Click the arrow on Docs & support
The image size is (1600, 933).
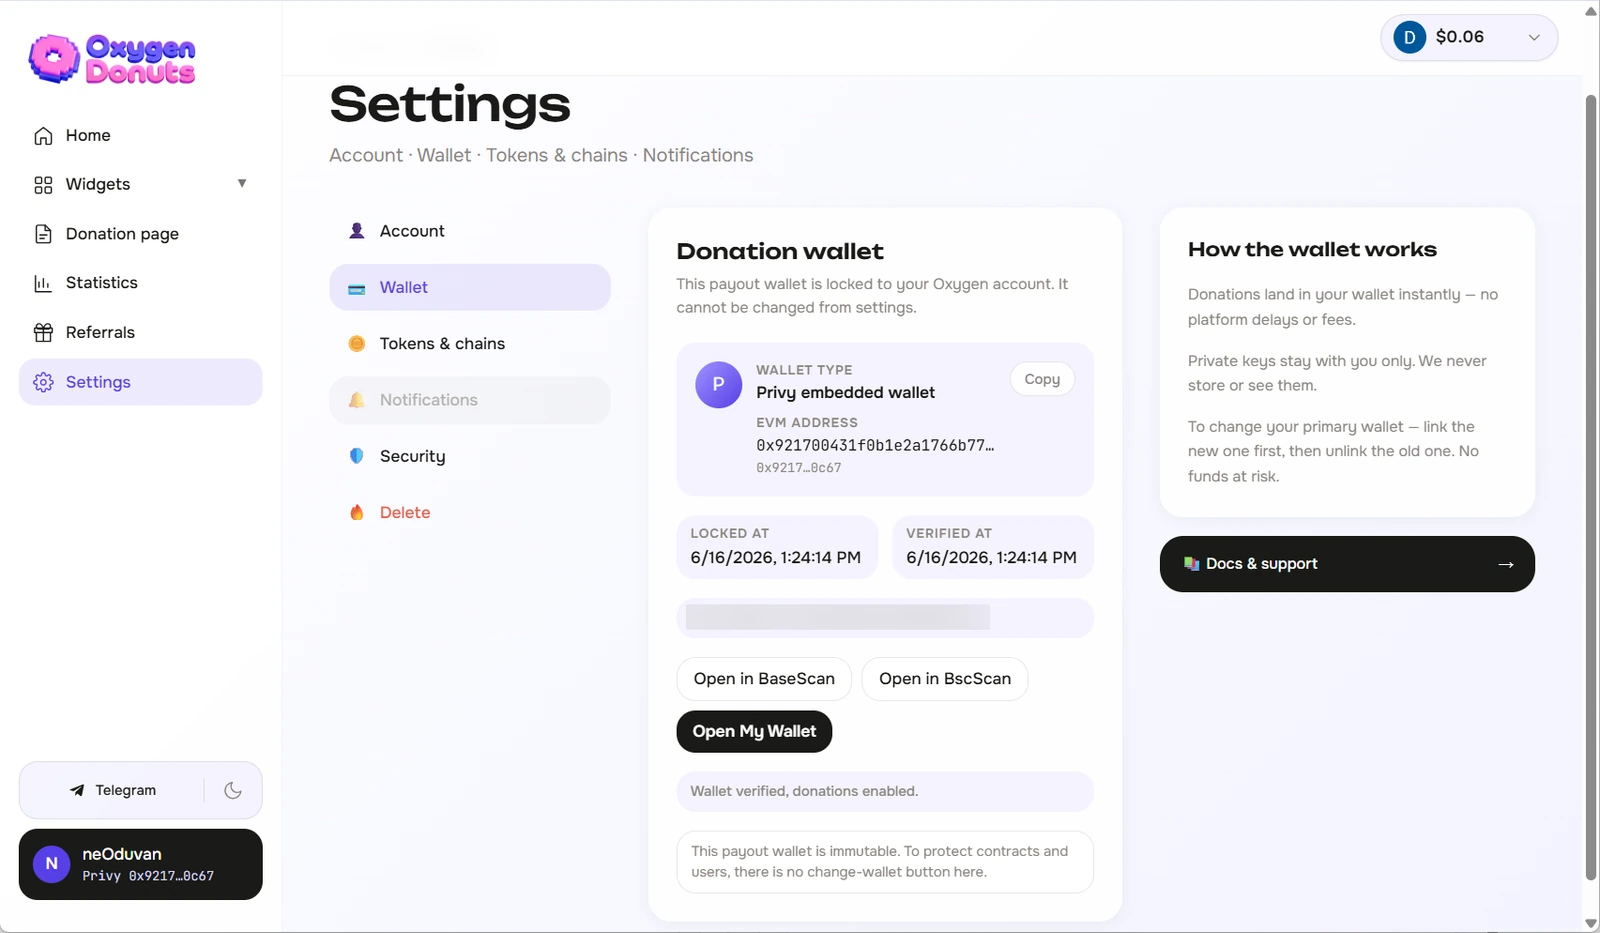pyautogui.click(x=1506, y=564)
